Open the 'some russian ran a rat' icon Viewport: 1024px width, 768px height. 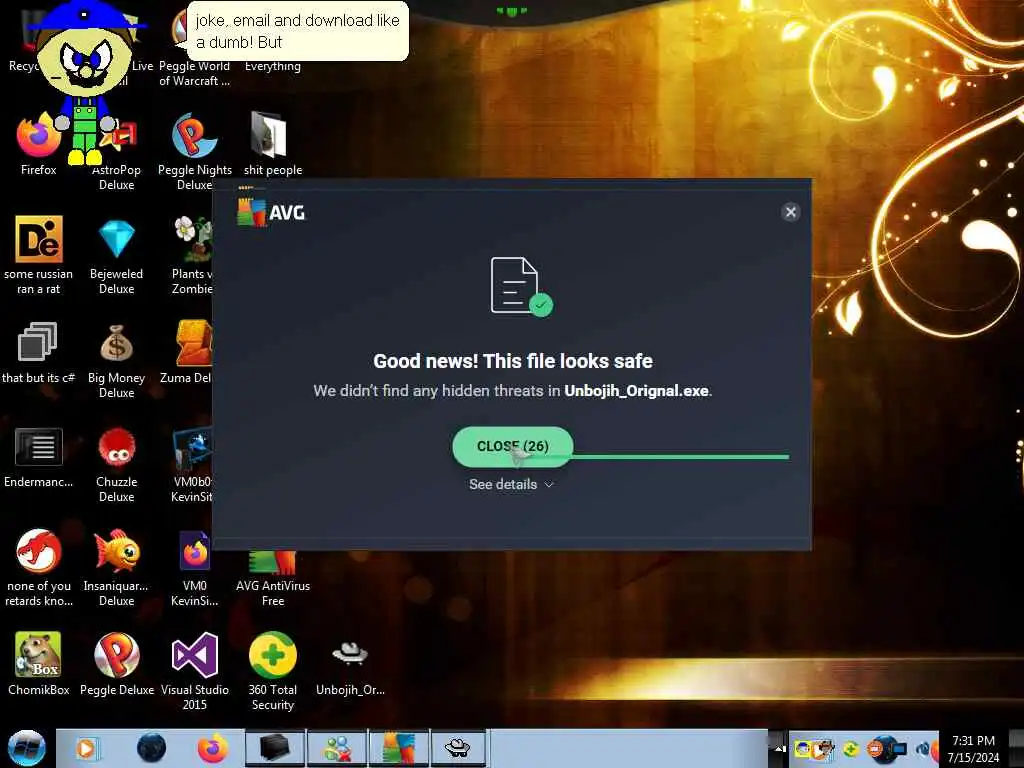tap(39, 255)
